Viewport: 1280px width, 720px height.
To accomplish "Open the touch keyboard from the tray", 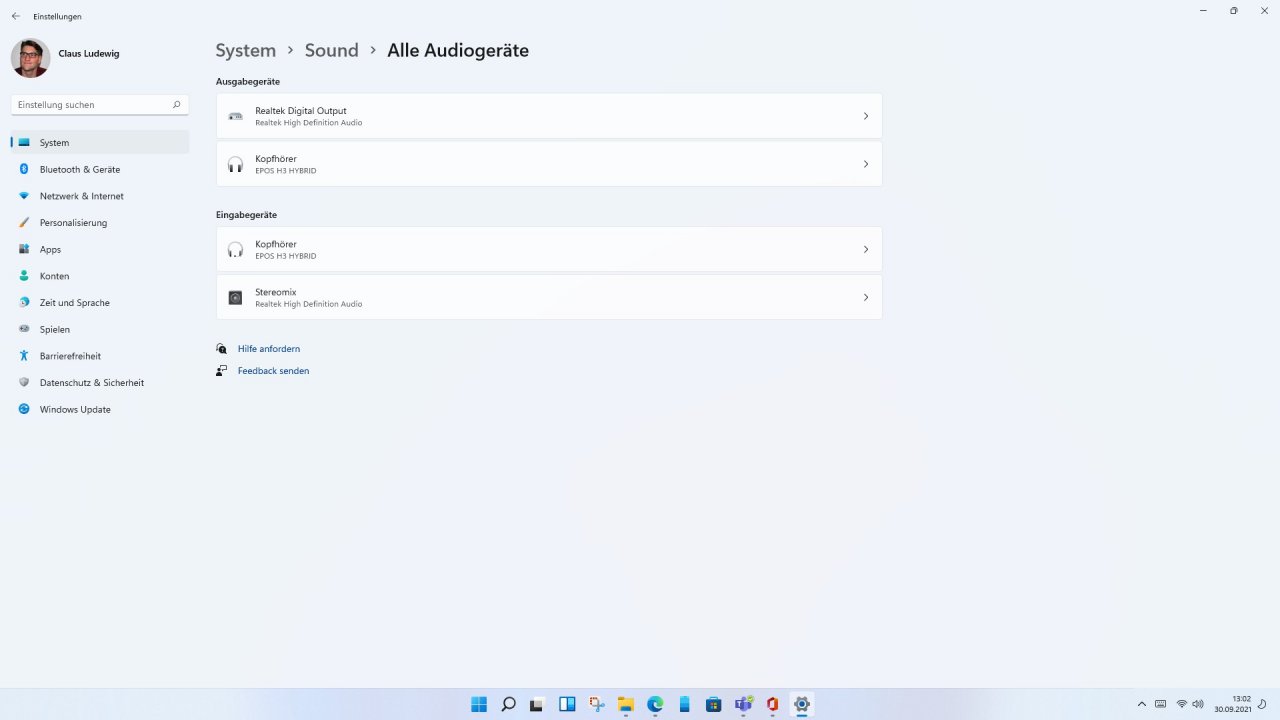I will click(x=1161, y=704).
